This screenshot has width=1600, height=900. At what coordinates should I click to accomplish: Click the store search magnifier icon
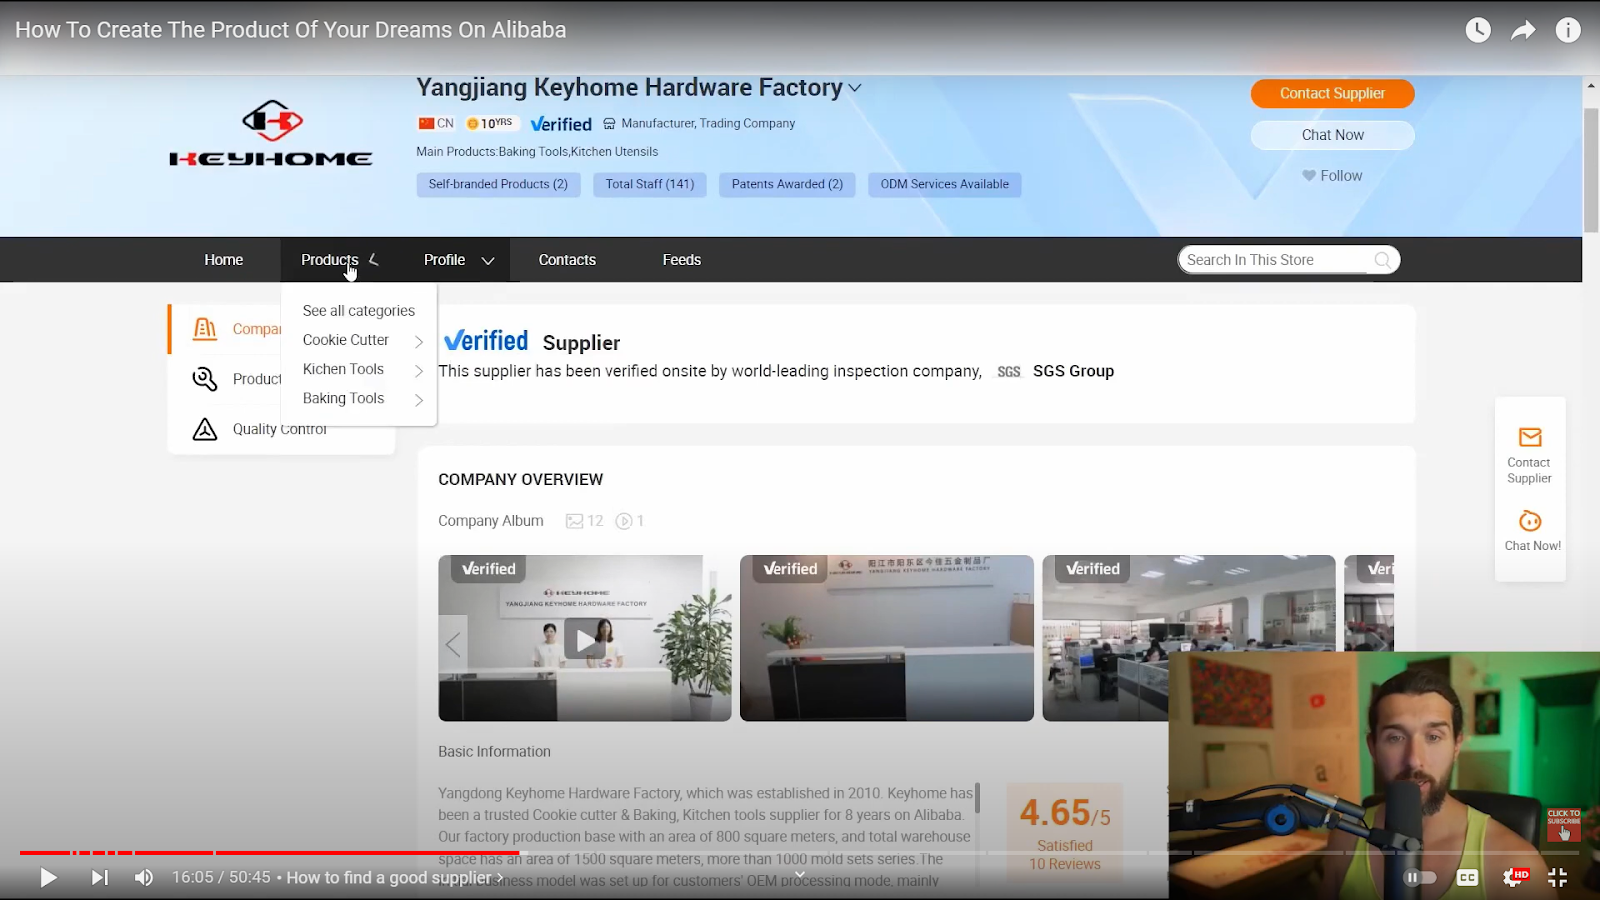click(x=1382, y=260)
